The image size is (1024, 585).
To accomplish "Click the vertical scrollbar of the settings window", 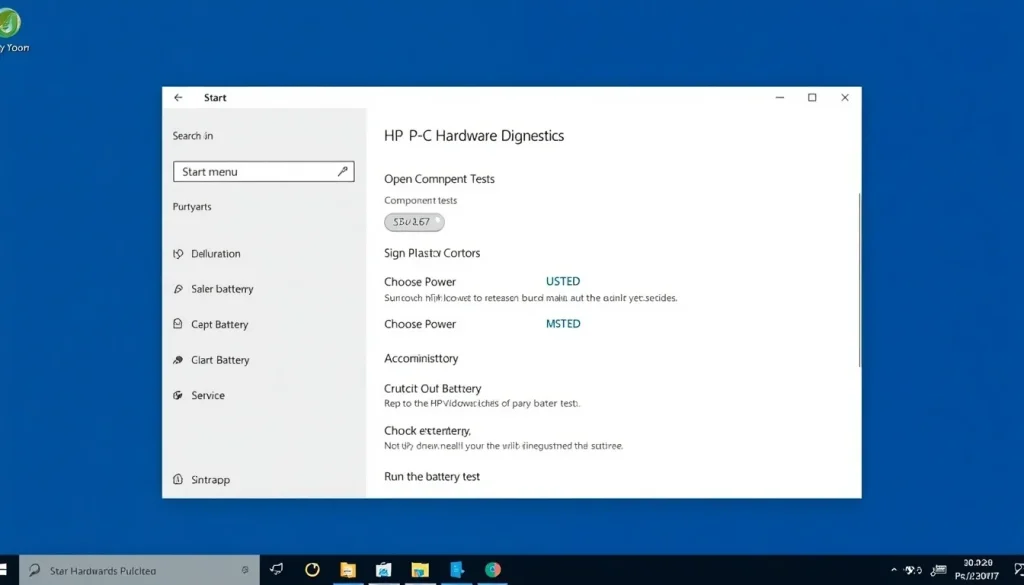I will tap(859, 280).
